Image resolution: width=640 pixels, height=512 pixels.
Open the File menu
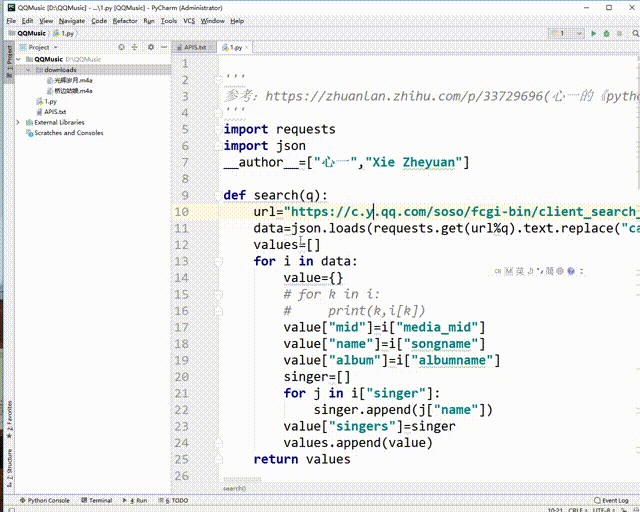click(x=11, y=21)
